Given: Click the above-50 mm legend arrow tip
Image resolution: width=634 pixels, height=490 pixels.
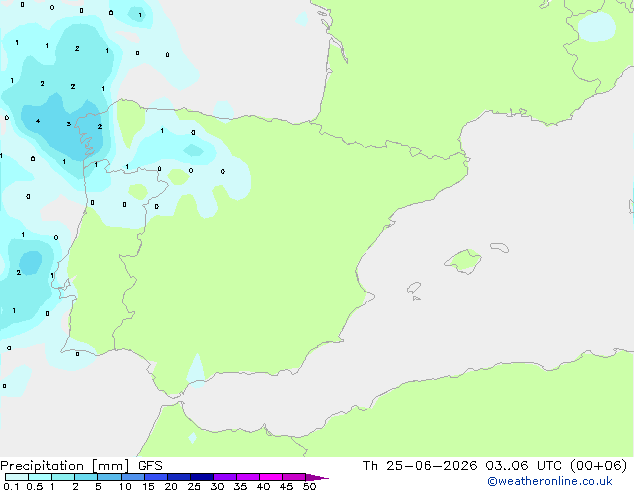Looking at the screenshot, I should [x=317, y=477].
